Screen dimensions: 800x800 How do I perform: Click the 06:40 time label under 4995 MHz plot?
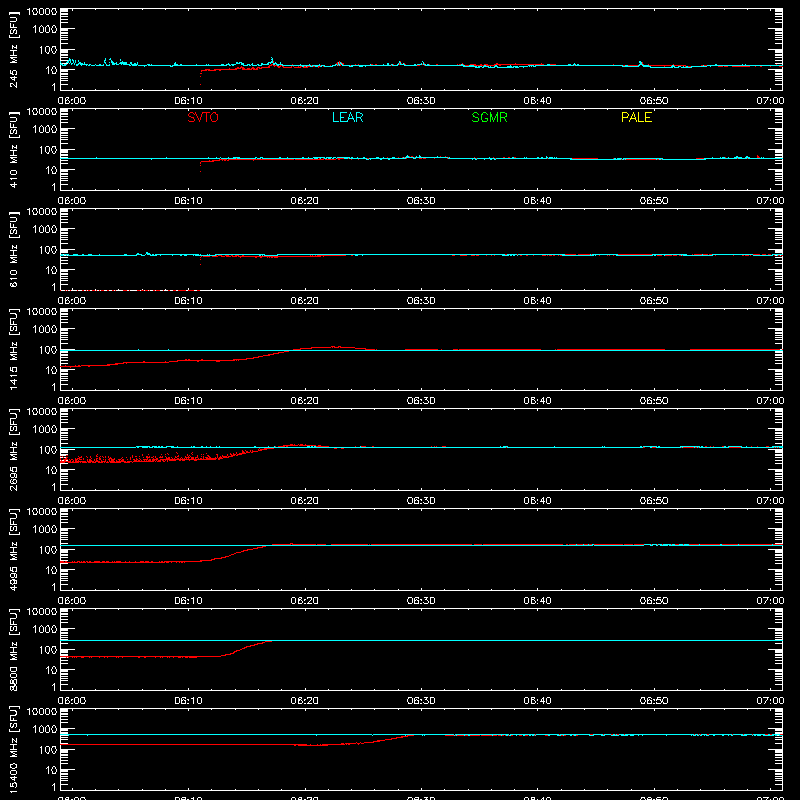537,601
